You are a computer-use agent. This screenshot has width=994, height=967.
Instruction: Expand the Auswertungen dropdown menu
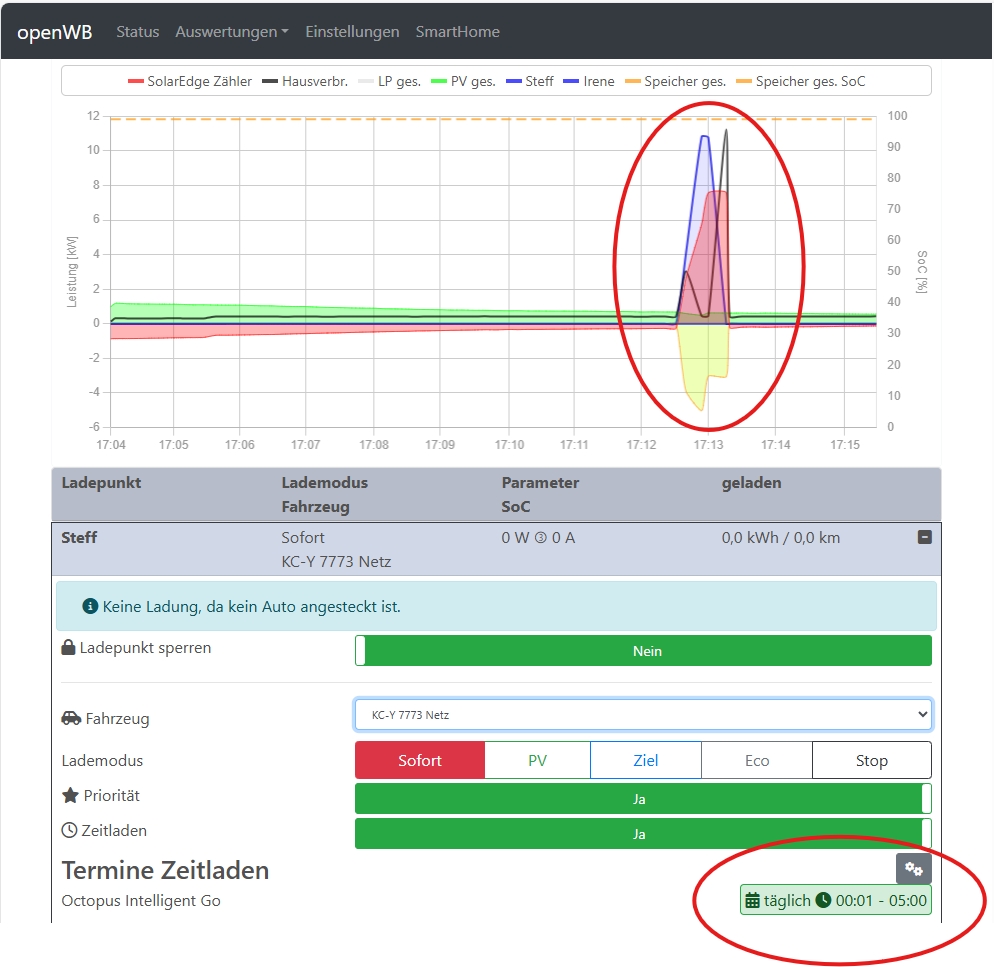pyautogui.click(x=232, y=32)
